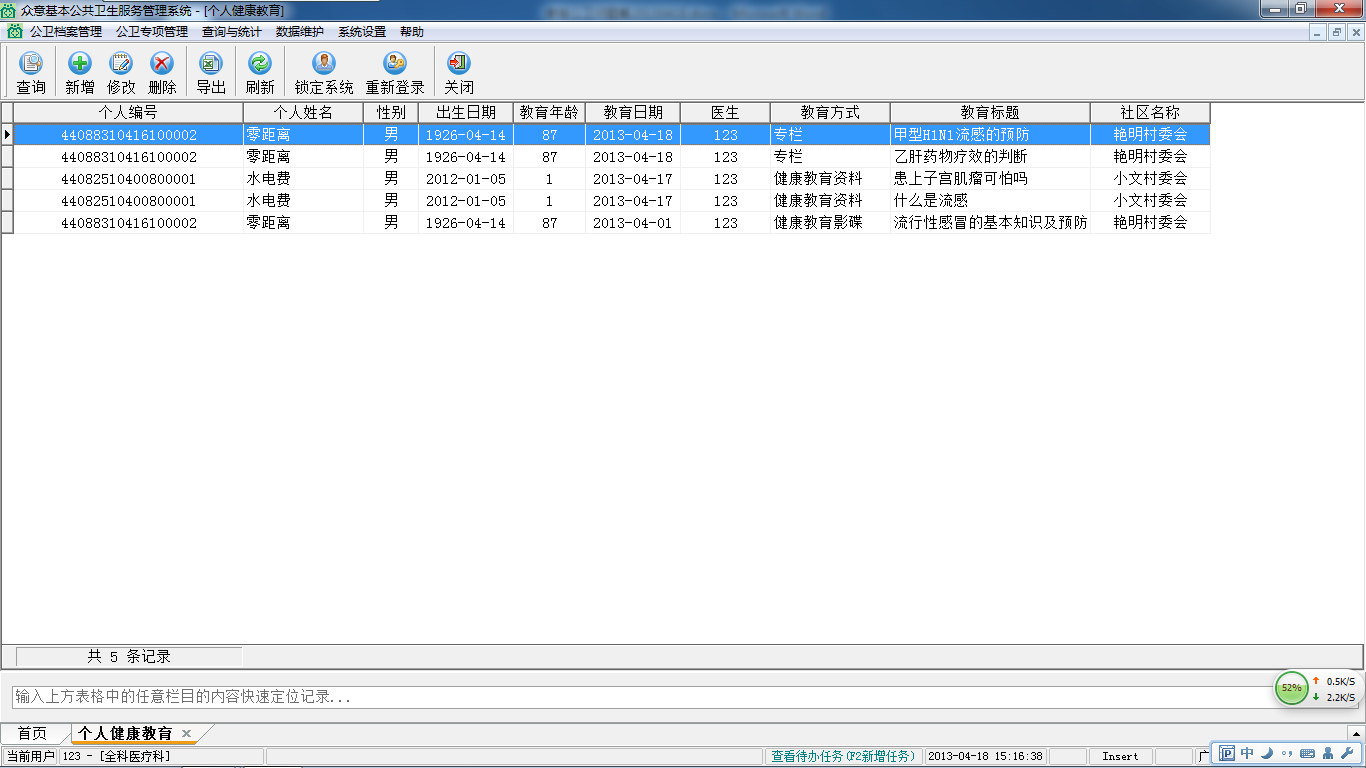Click the 当前用户 status bar label
The height and width of the screenshot is (768, 1366).
coord(30,756)
